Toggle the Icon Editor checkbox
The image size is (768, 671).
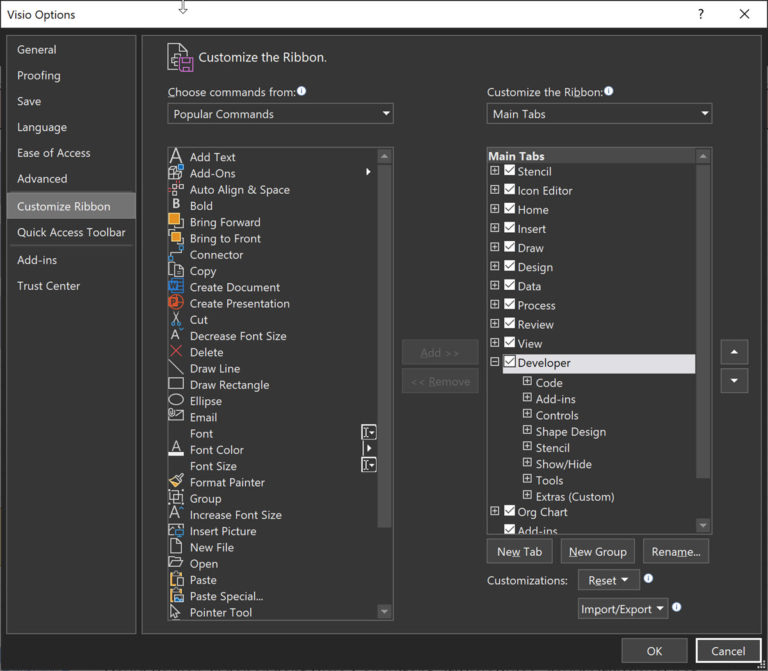(510, 190)
